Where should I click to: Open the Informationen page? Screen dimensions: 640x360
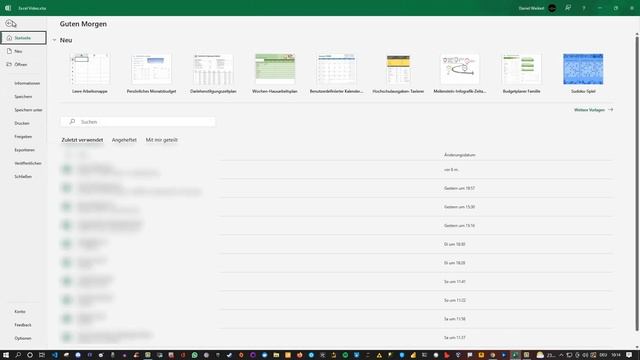pos(27,83)
